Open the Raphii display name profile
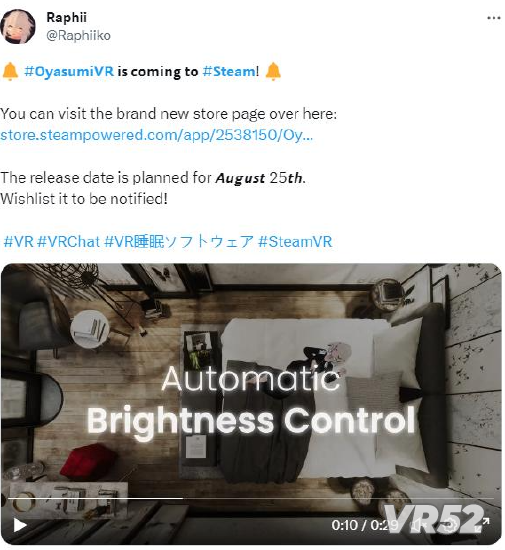The height and width of the screenshot is (550, 505). coord(66,17)
